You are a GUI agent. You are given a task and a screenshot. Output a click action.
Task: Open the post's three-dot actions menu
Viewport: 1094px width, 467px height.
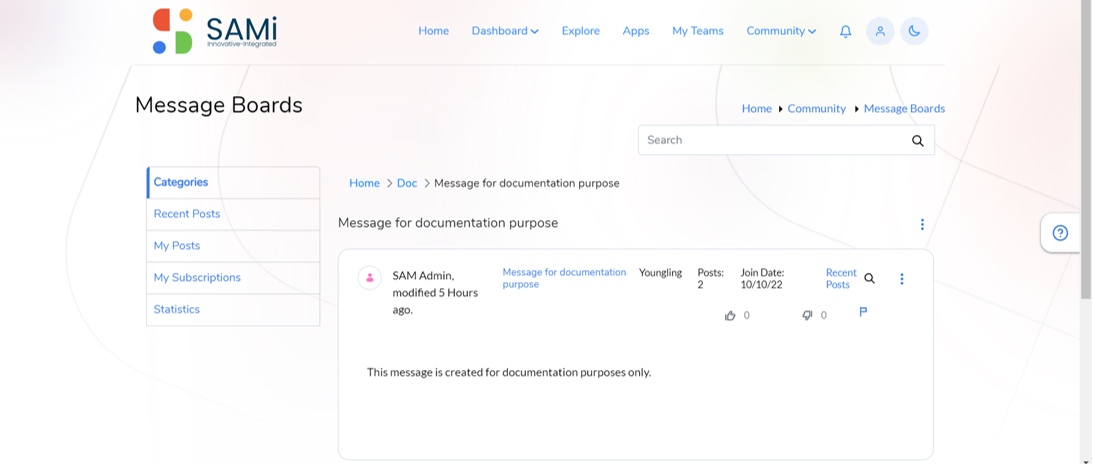pos(901,279)
